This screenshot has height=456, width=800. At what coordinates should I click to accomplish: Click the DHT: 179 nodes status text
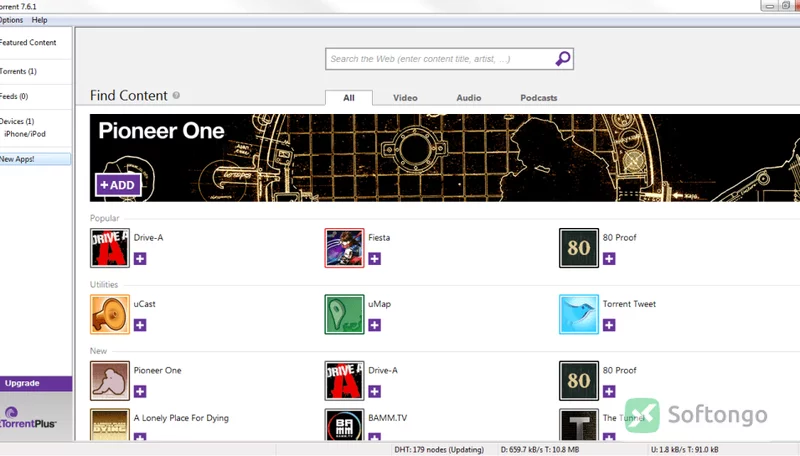pos(439,450)
